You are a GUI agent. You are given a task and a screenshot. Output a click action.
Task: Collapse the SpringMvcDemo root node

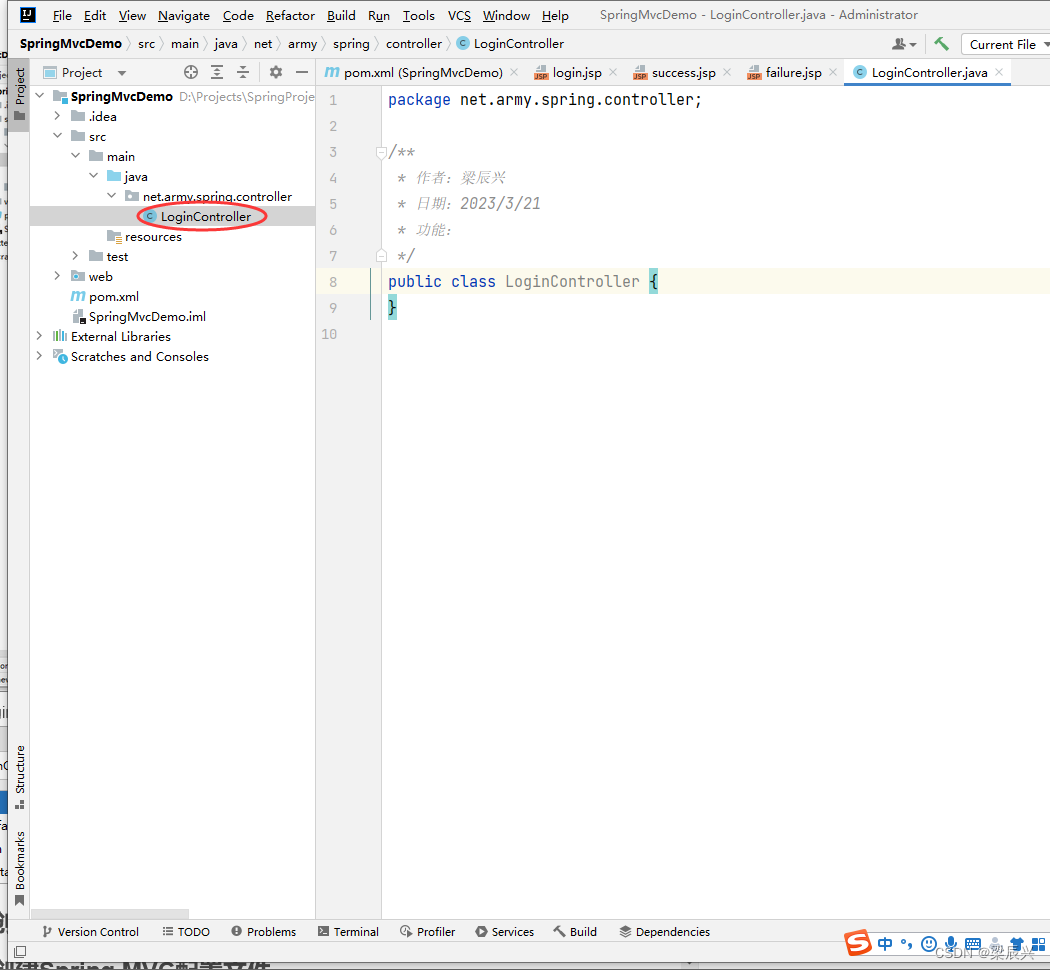(x=40, y=96)
